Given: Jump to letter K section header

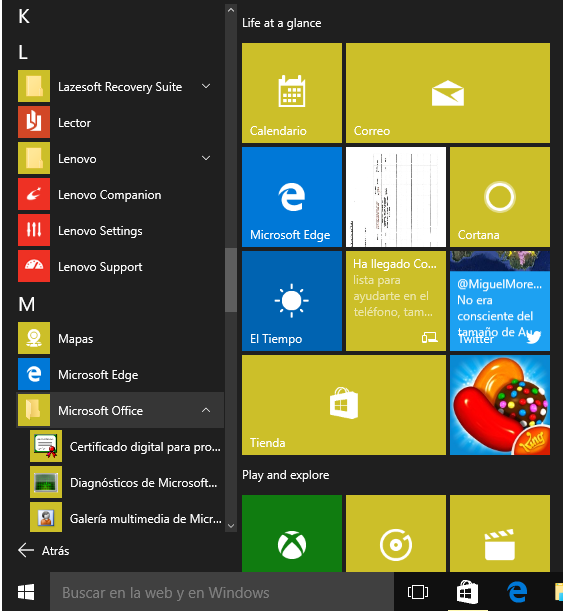Looking at the screenshot, I should pyautogui.click(x=24, y=16).
